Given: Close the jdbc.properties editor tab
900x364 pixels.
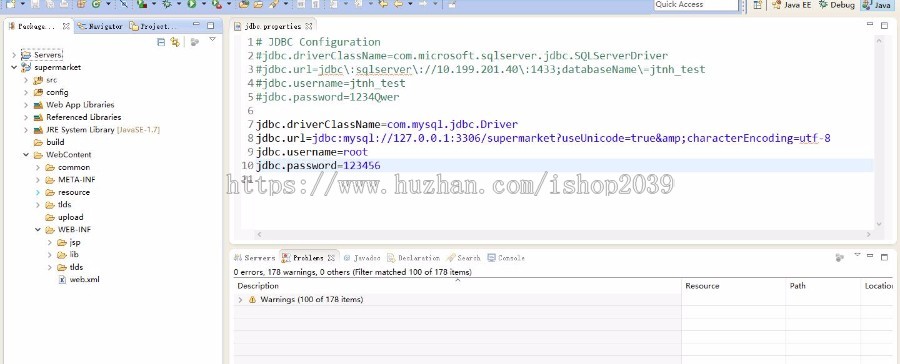Looking at the screenshot, I should pyautogui.click(x=309, y=26).
